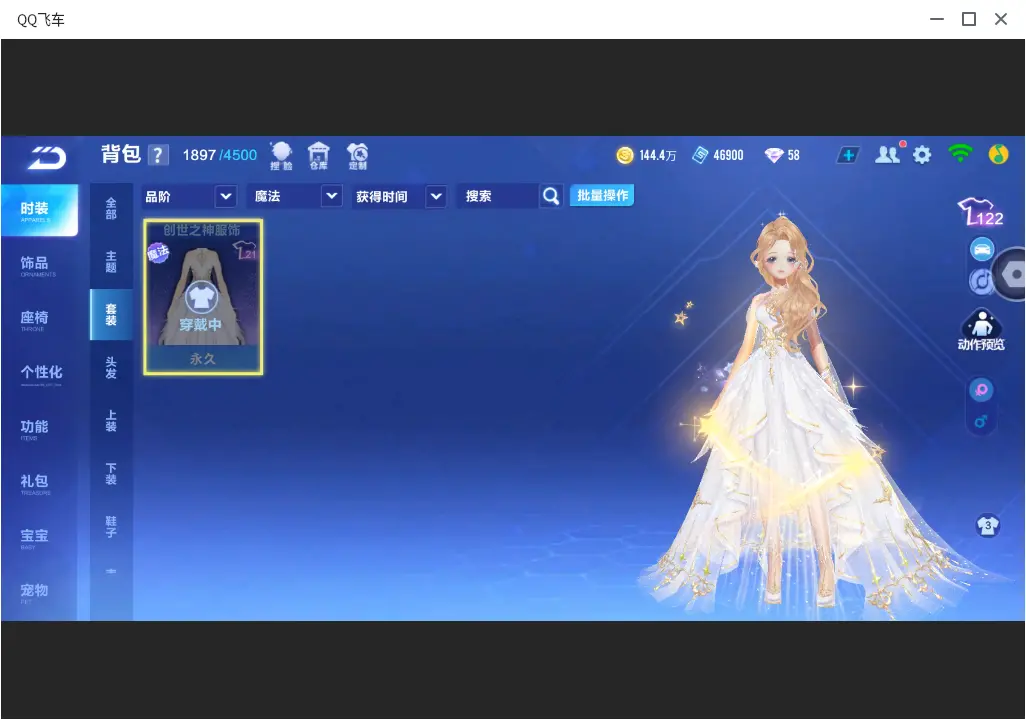Show the 上装 top subcategory
The width and height of the screenshot is (1026, 720).
click(111, 421)
